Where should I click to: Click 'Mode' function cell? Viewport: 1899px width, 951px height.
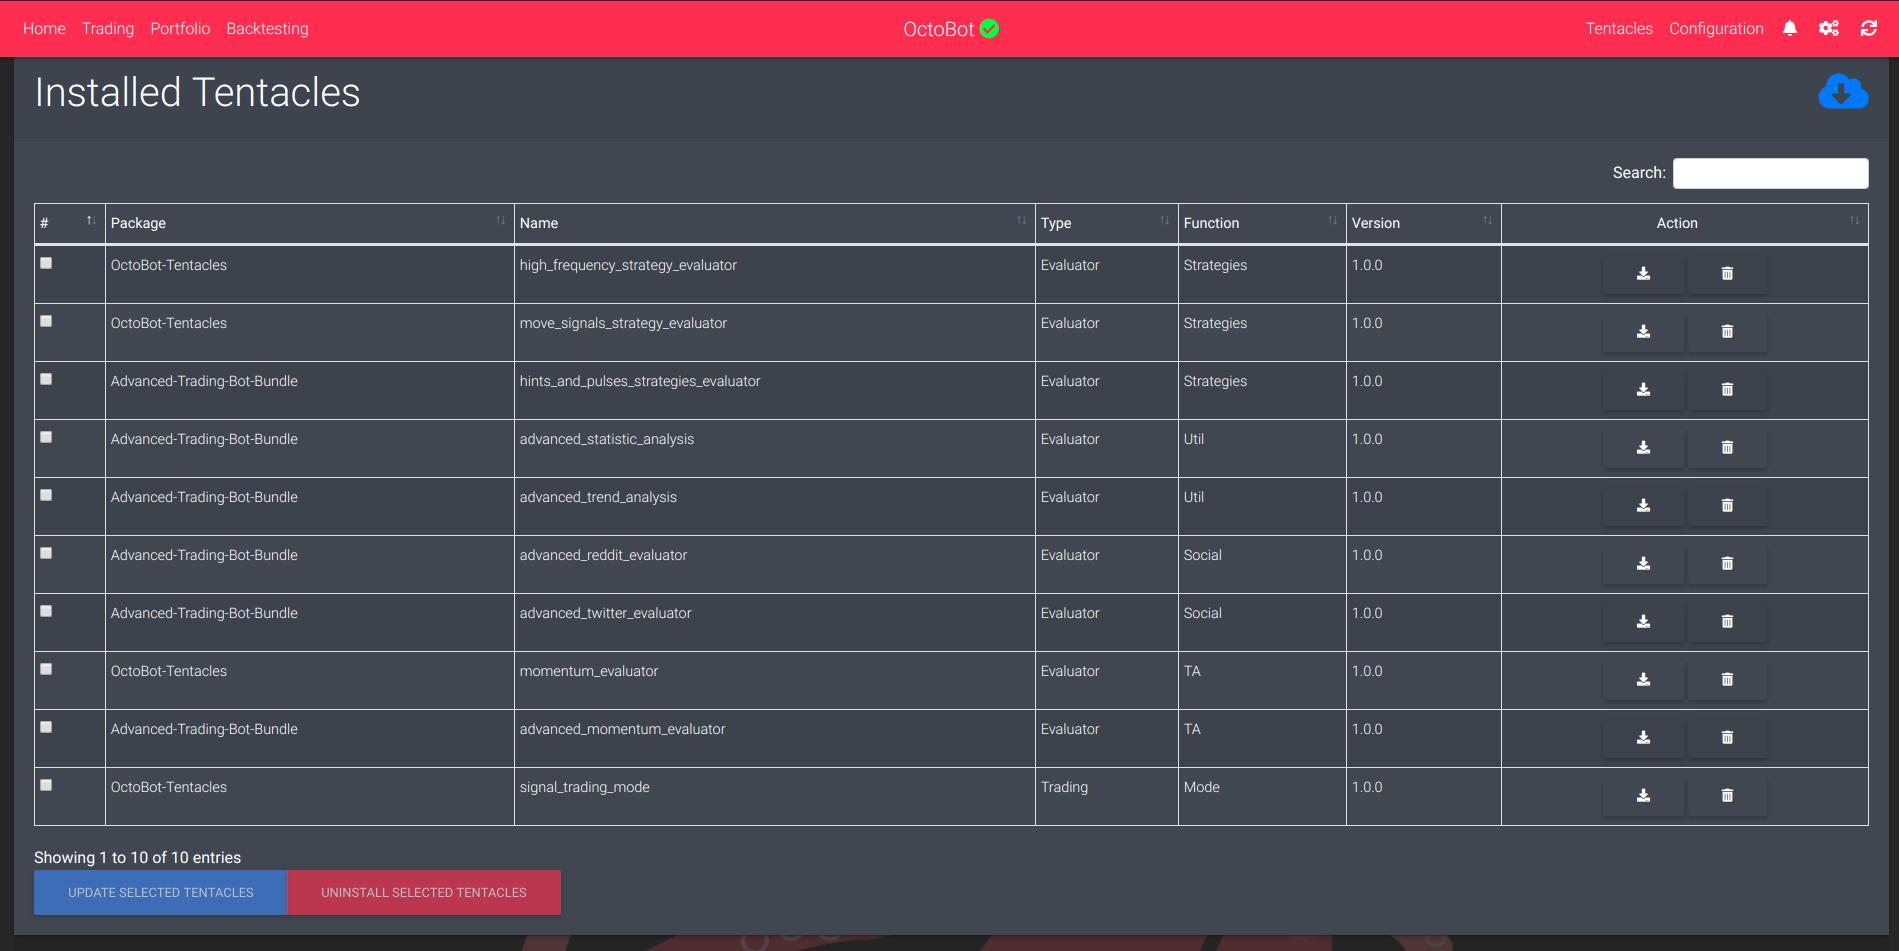1262,796
